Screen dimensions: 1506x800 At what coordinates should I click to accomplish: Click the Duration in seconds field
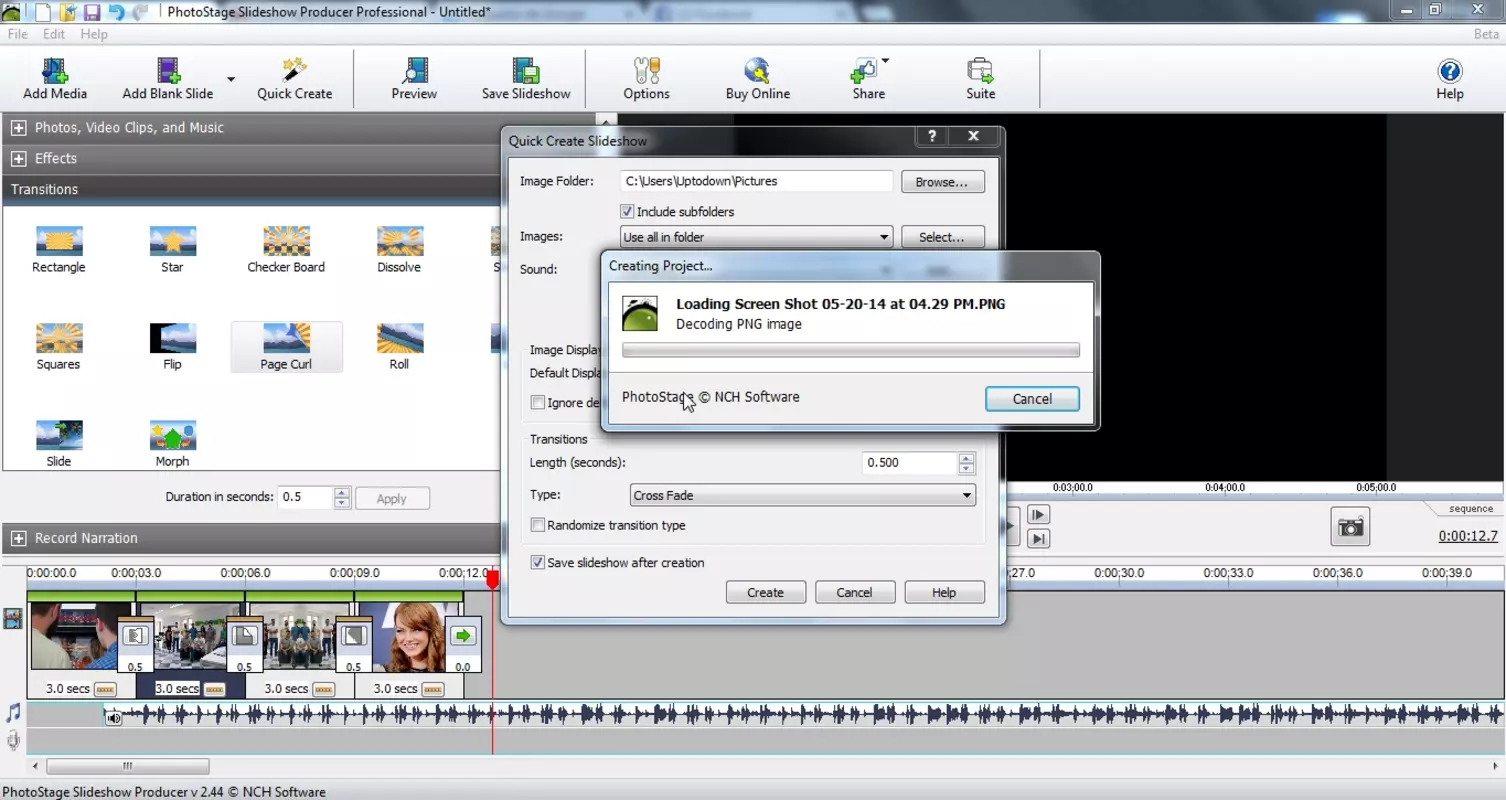click(x=306, y=497)
